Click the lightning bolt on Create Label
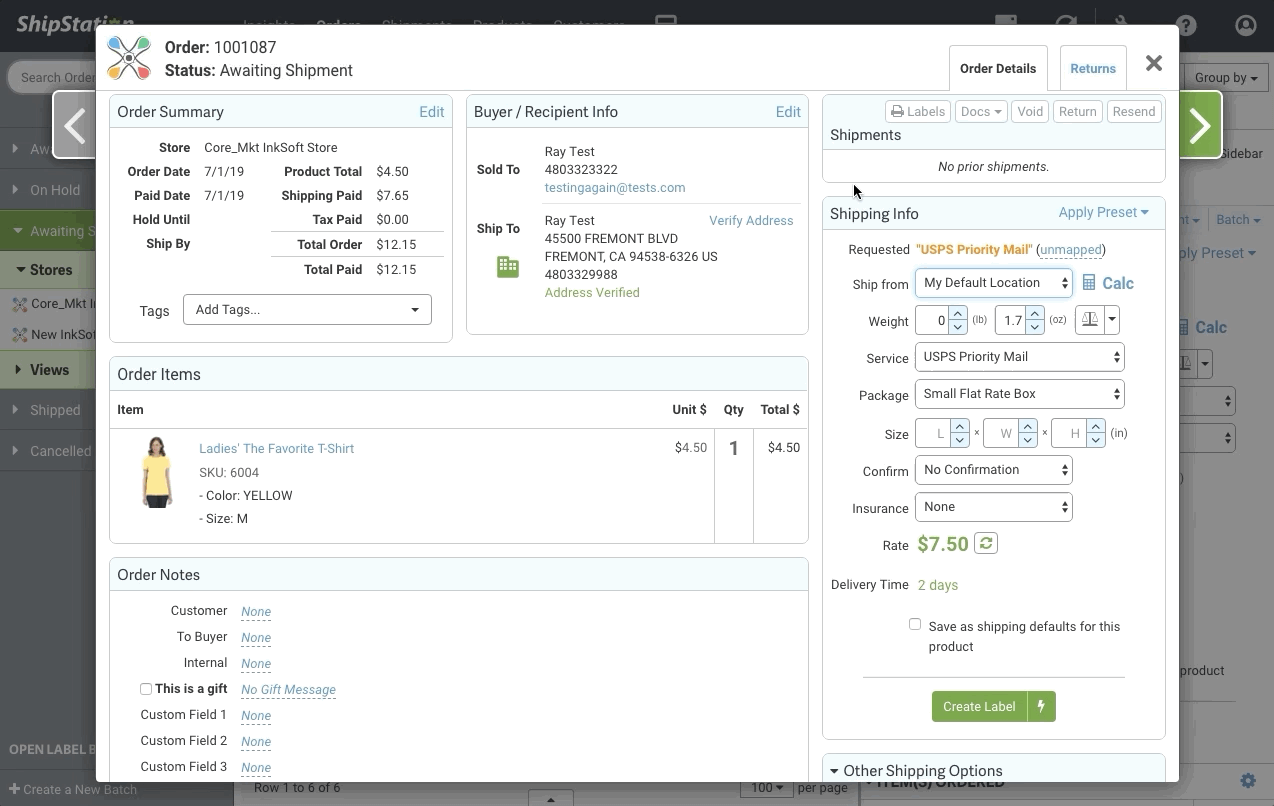Screen dimensions: 1274x806 (x=1041, y=706)
